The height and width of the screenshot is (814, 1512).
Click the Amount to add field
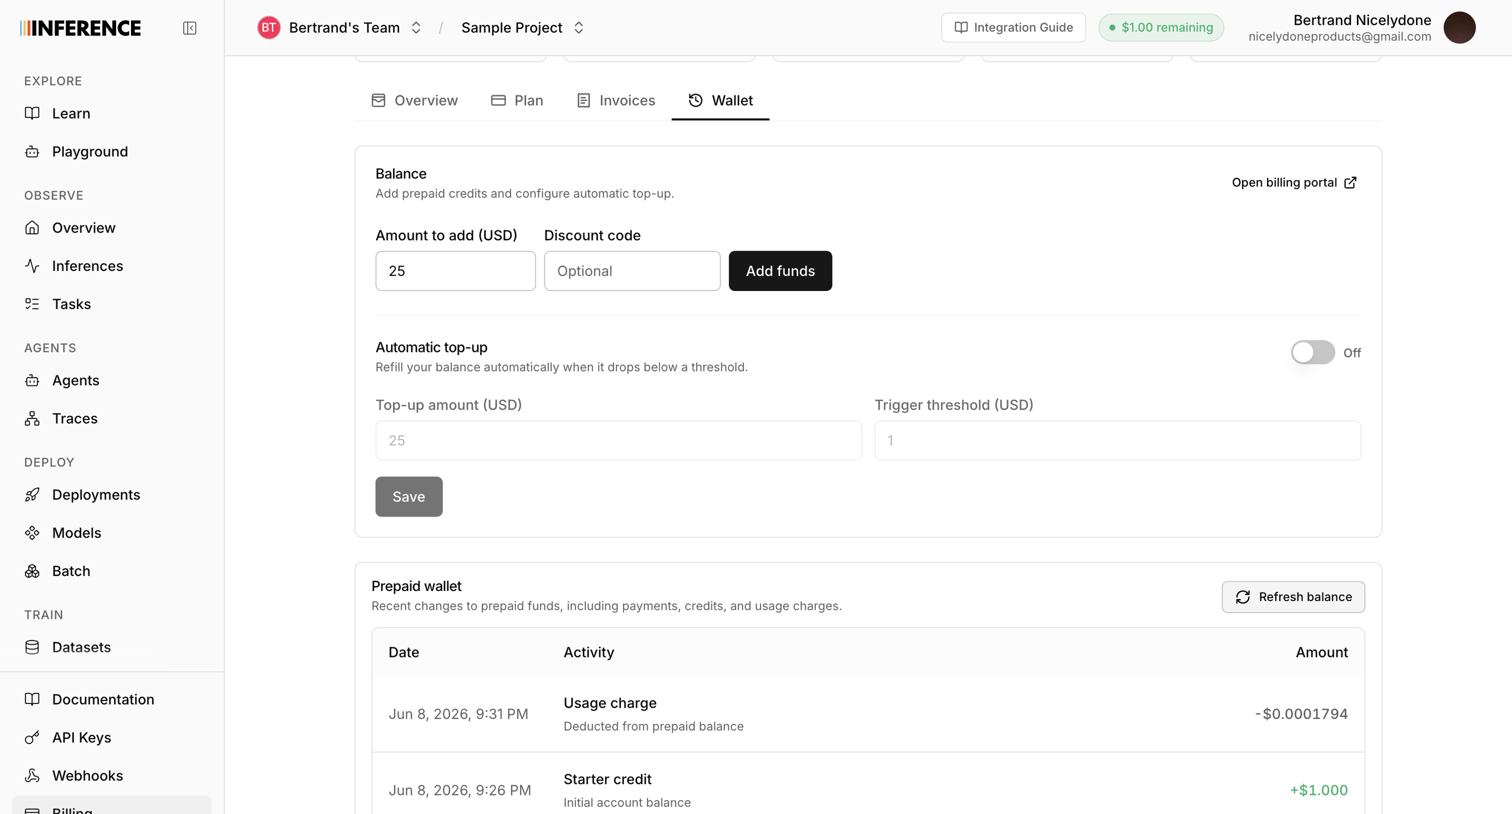pos(455,271)
